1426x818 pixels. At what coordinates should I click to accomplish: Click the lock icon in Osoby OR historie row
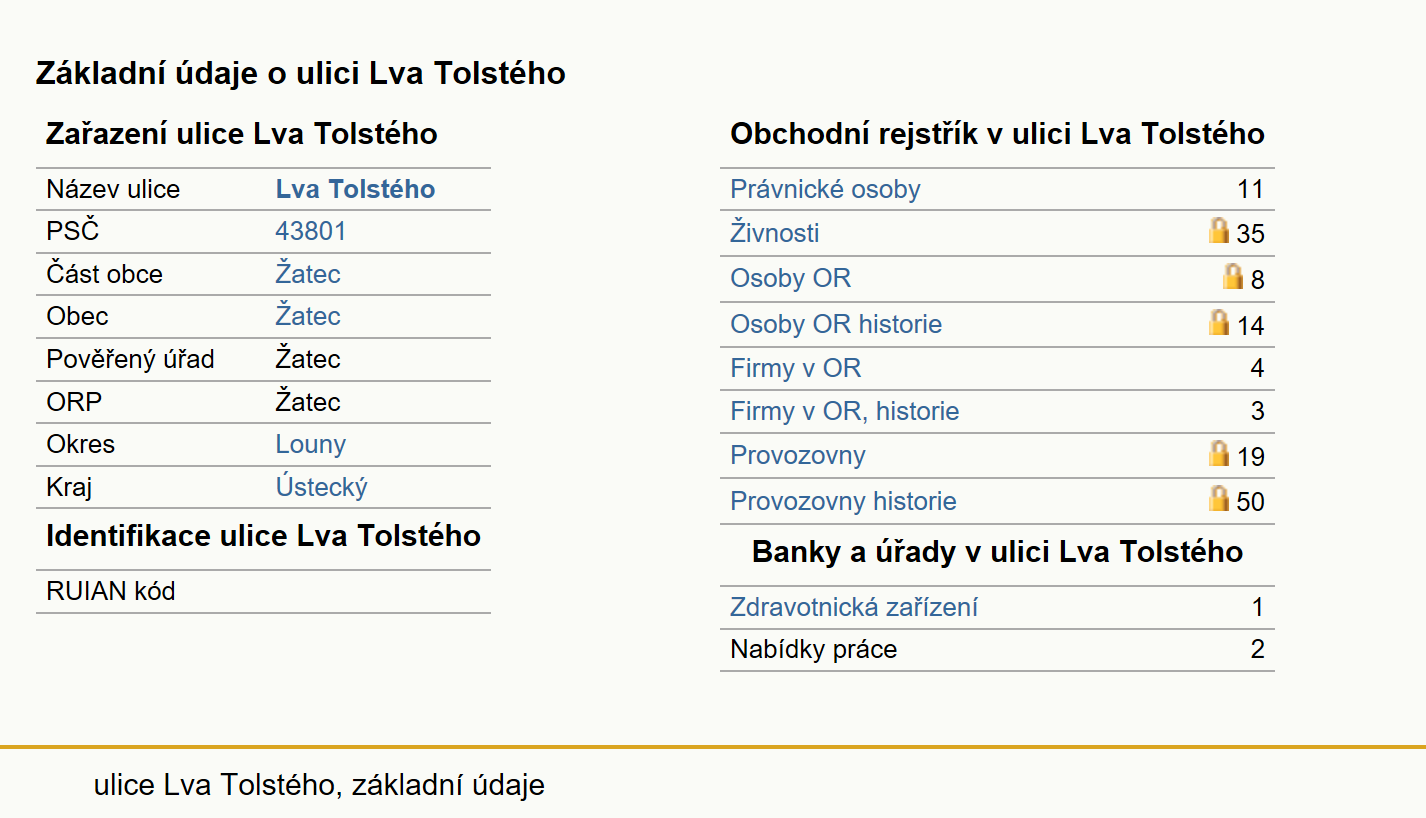coord(1218,322)
